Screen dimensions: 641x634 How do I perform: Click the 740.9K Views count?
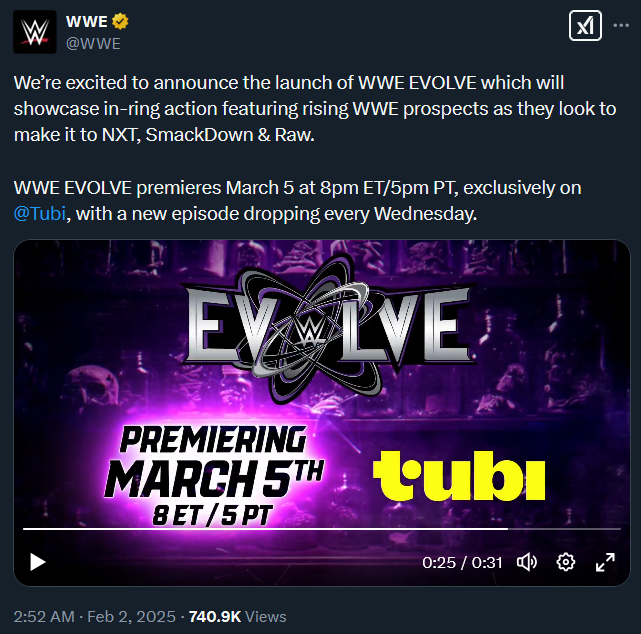tap(238, 616)
